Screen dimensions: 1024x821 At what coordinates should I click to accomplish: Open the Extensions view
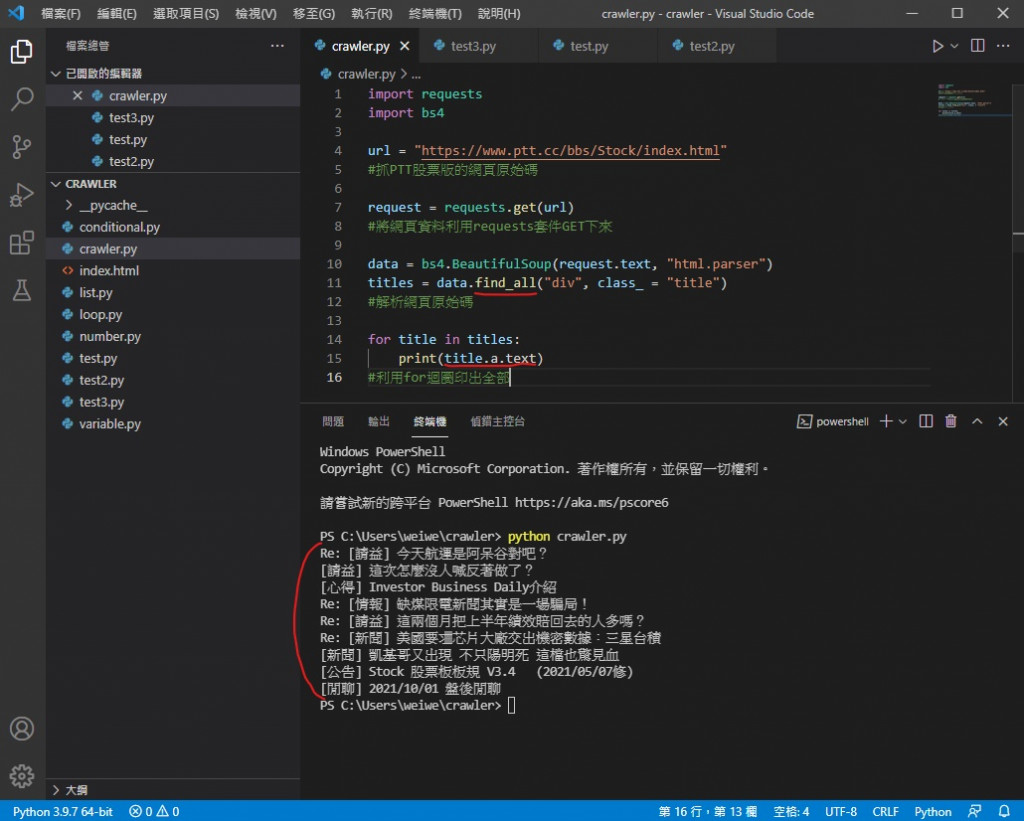pyautogui.click(x=22, y=242)
